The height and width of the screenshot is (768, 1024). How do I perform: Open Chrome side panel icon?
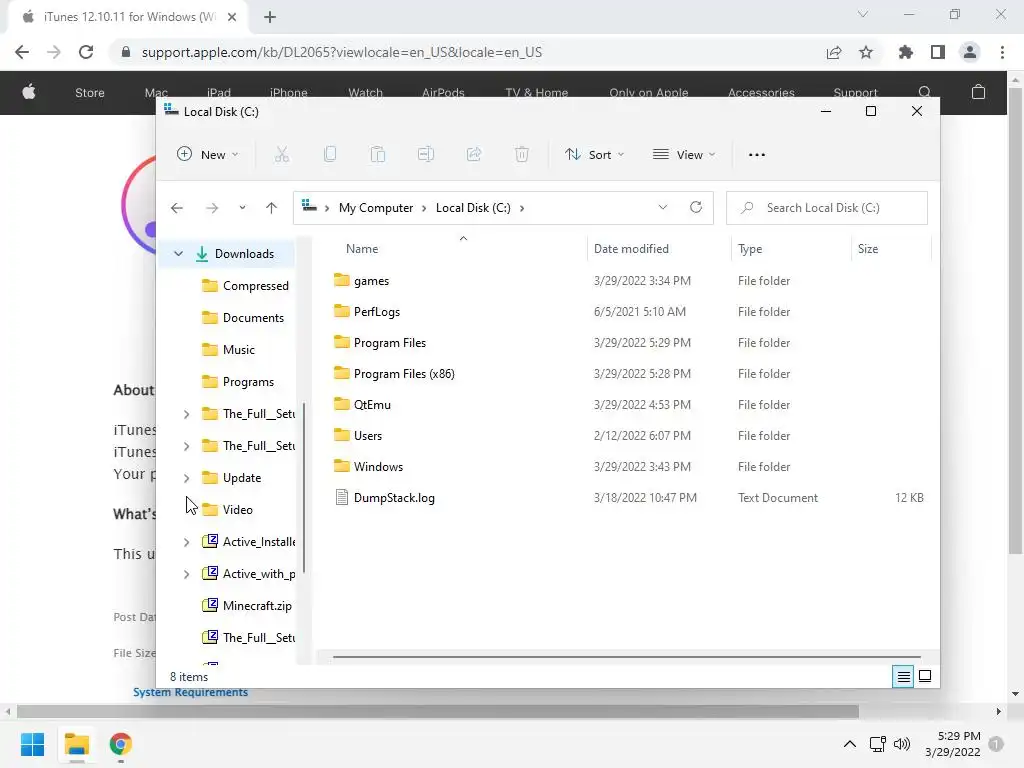(x=938, y=52)
